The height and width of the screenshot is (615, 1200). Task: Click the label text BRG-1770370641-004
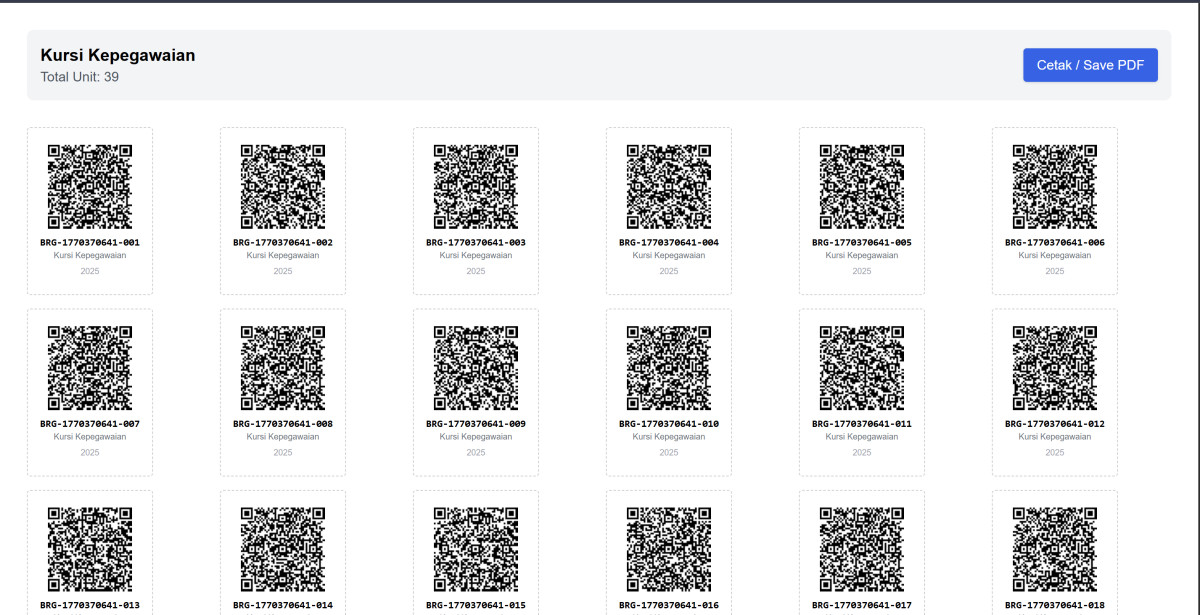669,243
